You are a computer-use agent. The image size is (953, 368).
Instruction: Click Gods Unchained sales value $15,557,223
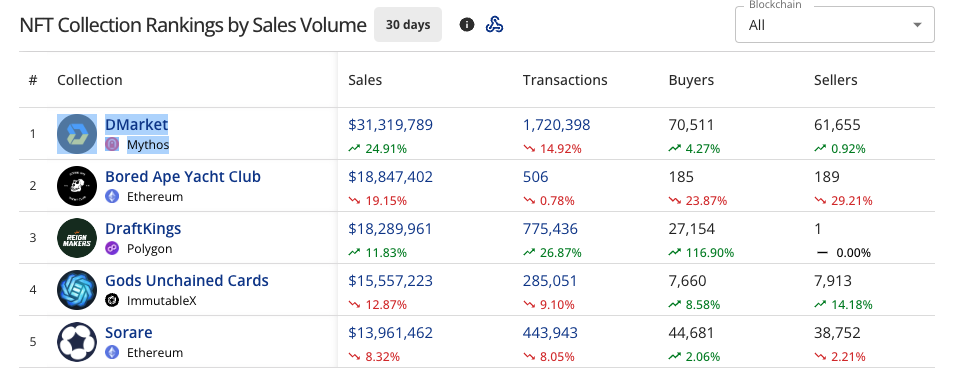(390, 280)
